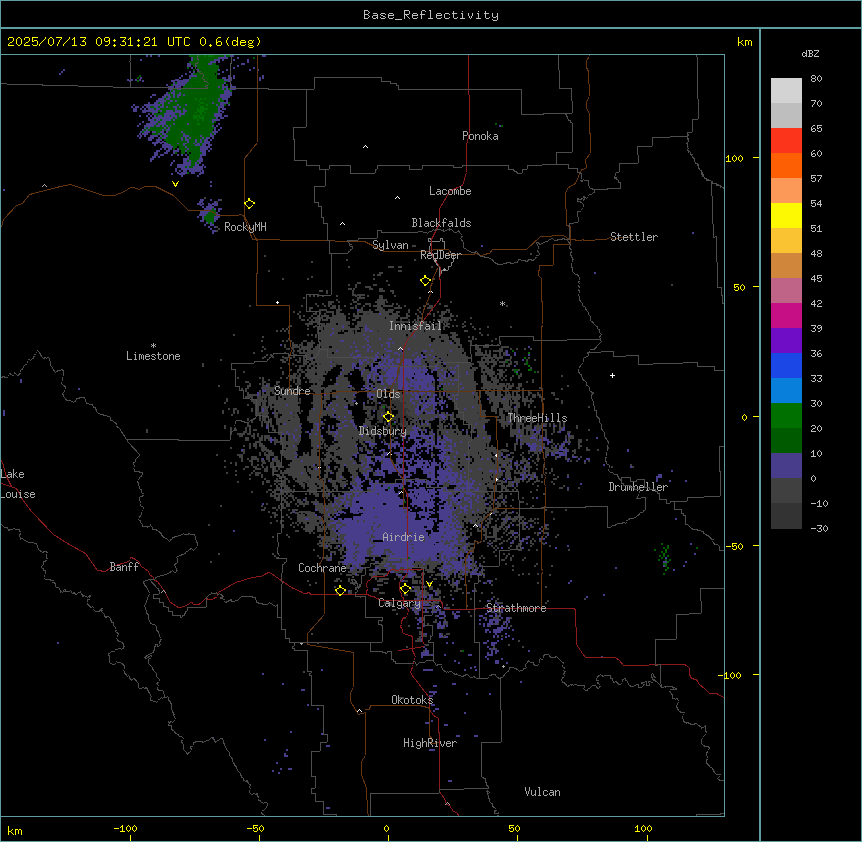Click the dBZ legend heading

click(810, 54)
